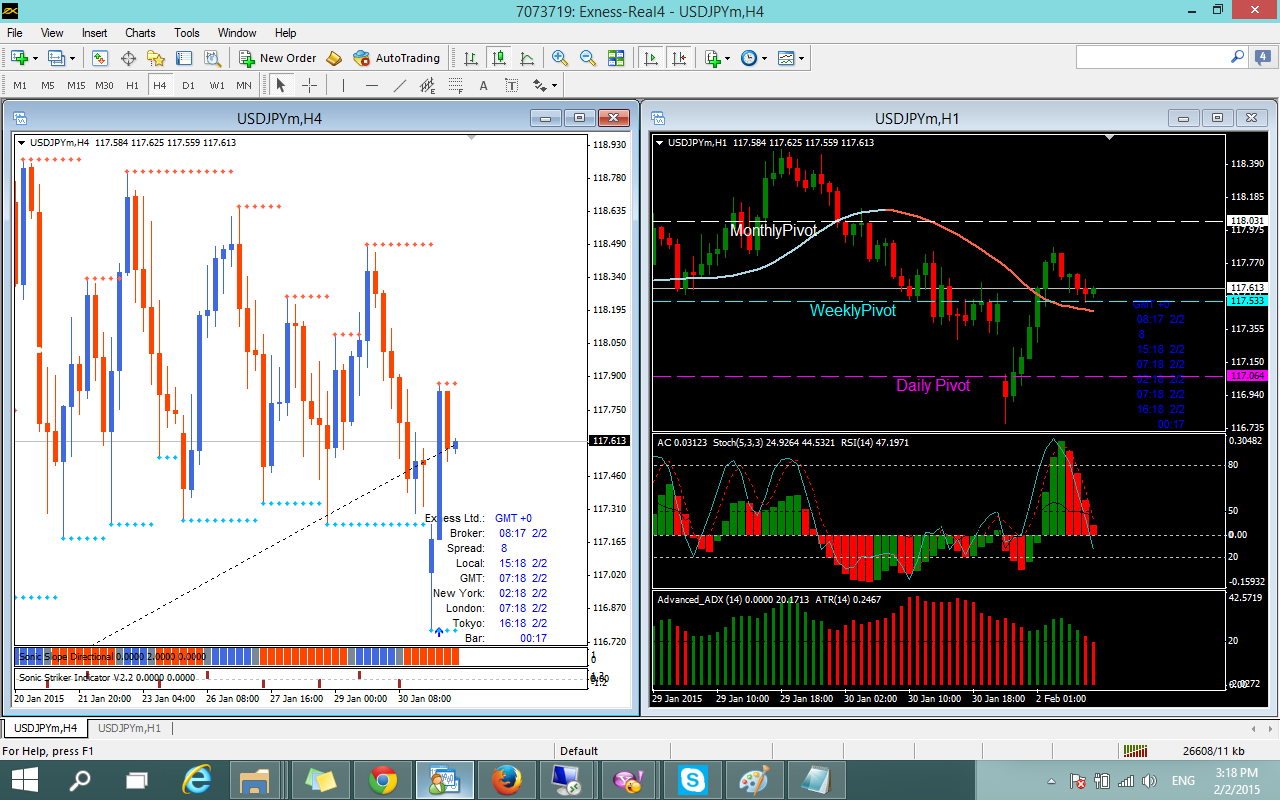The height and width of the screenshot is (800, 1280).
Task: Click the connection status 26608/11 kb
Action: [x=1213, y=751]
